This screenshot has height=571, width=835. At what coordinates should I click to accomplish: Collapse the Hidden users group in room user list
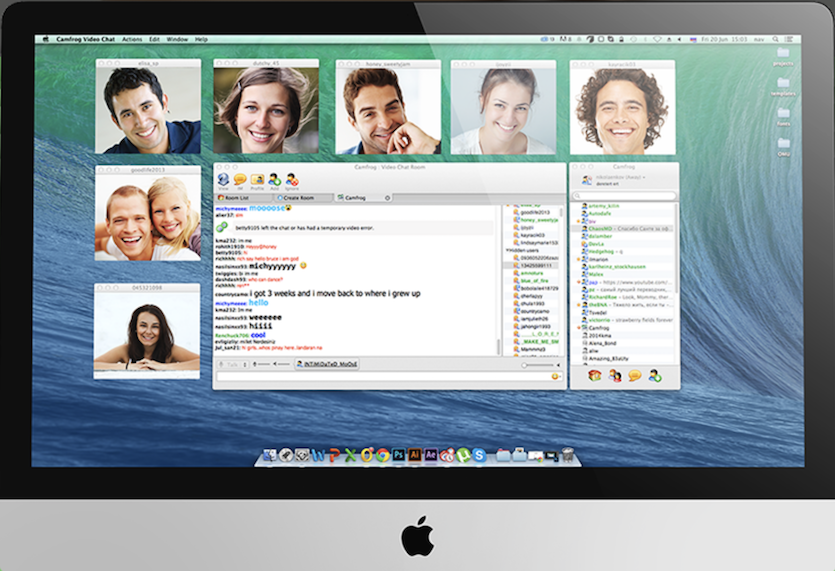tap(507, 250)
